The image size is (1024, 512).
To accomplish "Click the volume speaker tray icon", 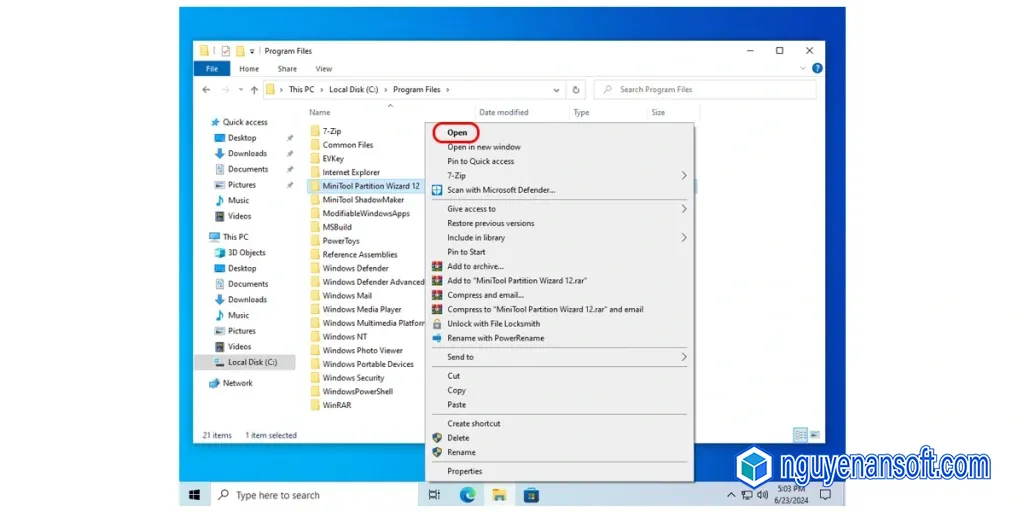I will (x=763, y=494).
